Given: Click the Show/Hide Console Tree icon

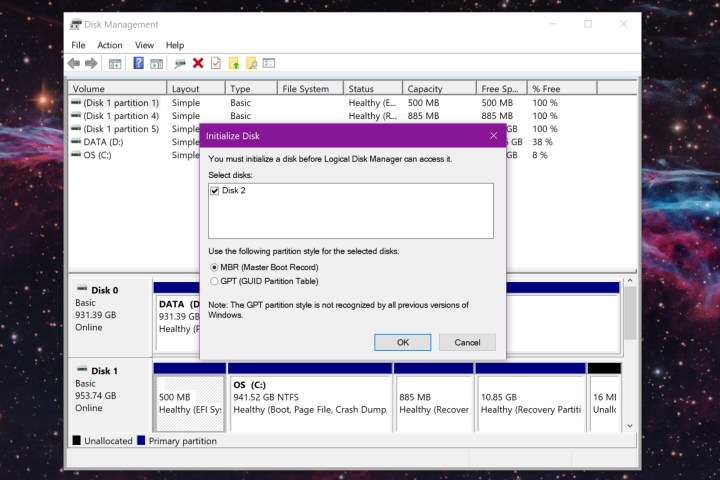Looking at the screenshot, I should click(115, 63).
